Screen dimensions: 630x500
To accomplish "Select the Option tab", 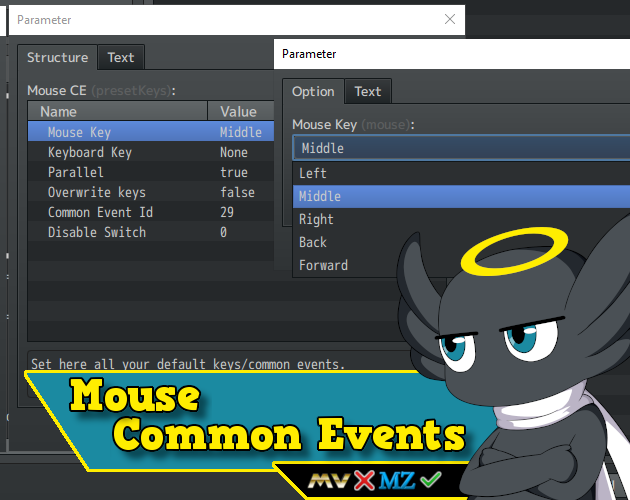I will coord(313,92).
